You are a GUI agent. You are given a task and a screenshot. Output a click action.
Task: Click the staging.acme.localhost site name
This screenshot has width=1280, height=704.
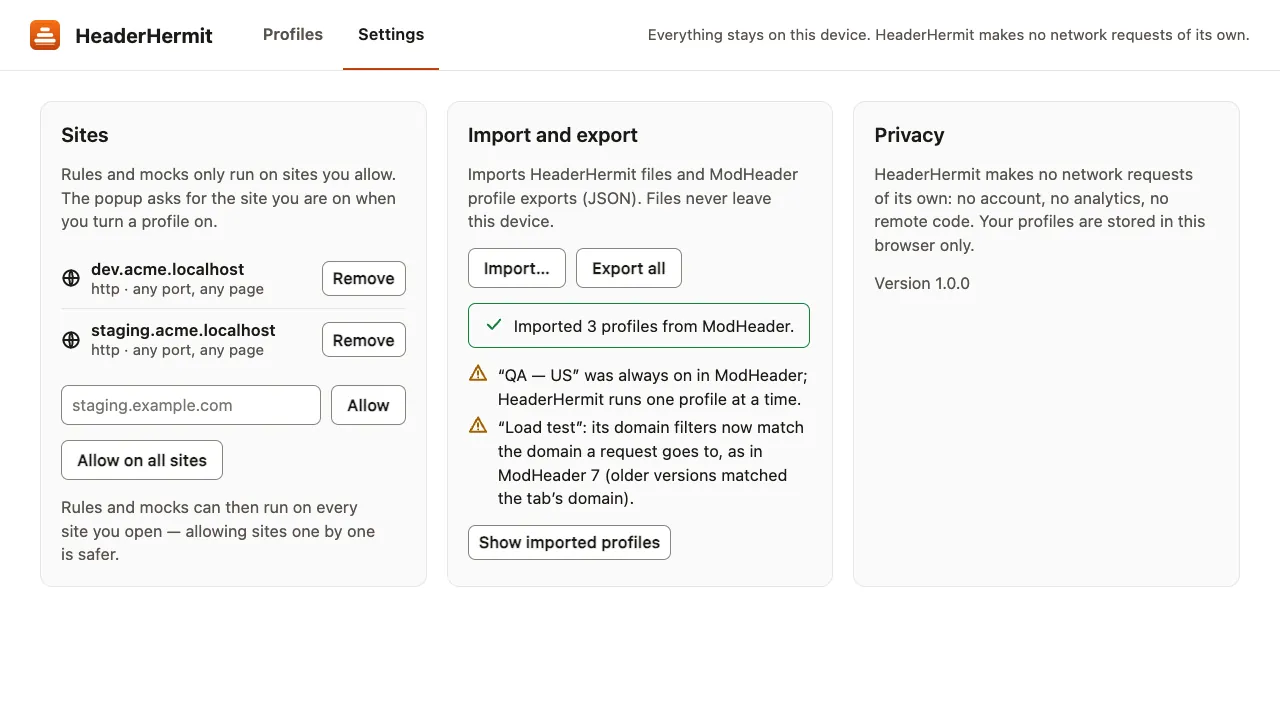coord(183,330)
